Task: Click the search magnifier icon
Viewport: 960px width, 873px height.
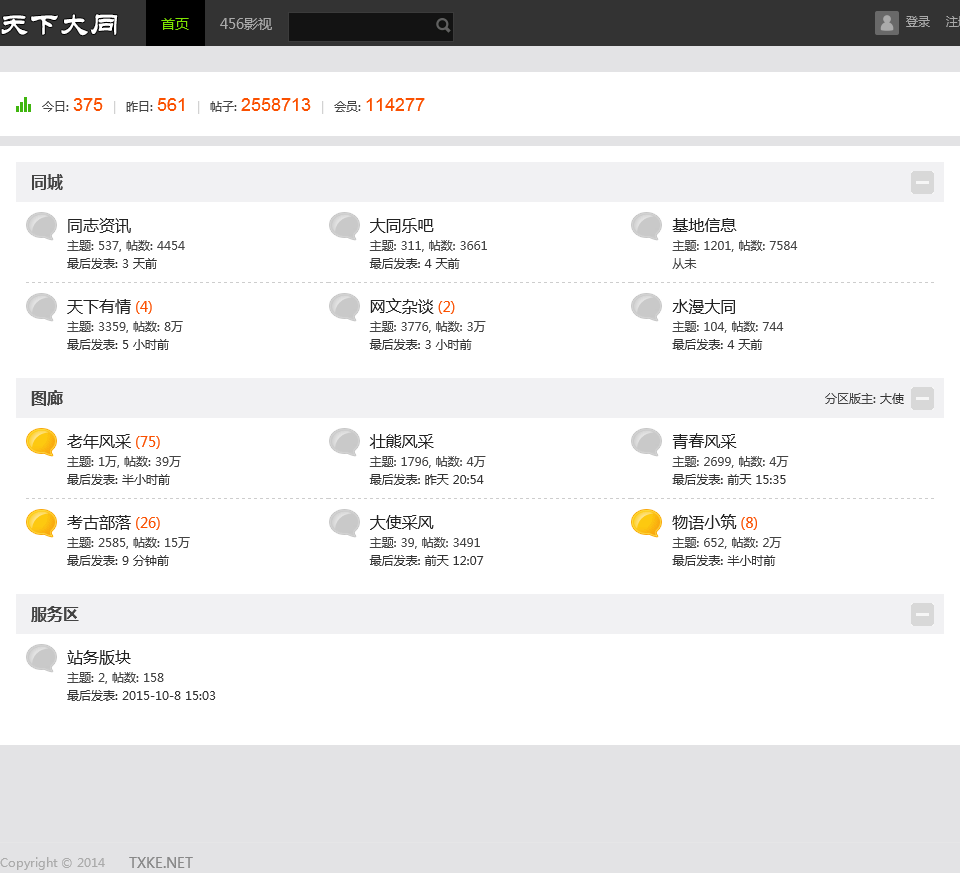Action: click(443, 26)
